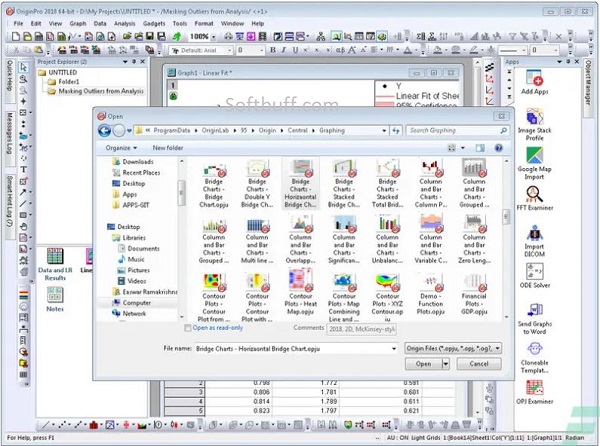Click the Comments field in Open dialog

[x=361, y=329]
